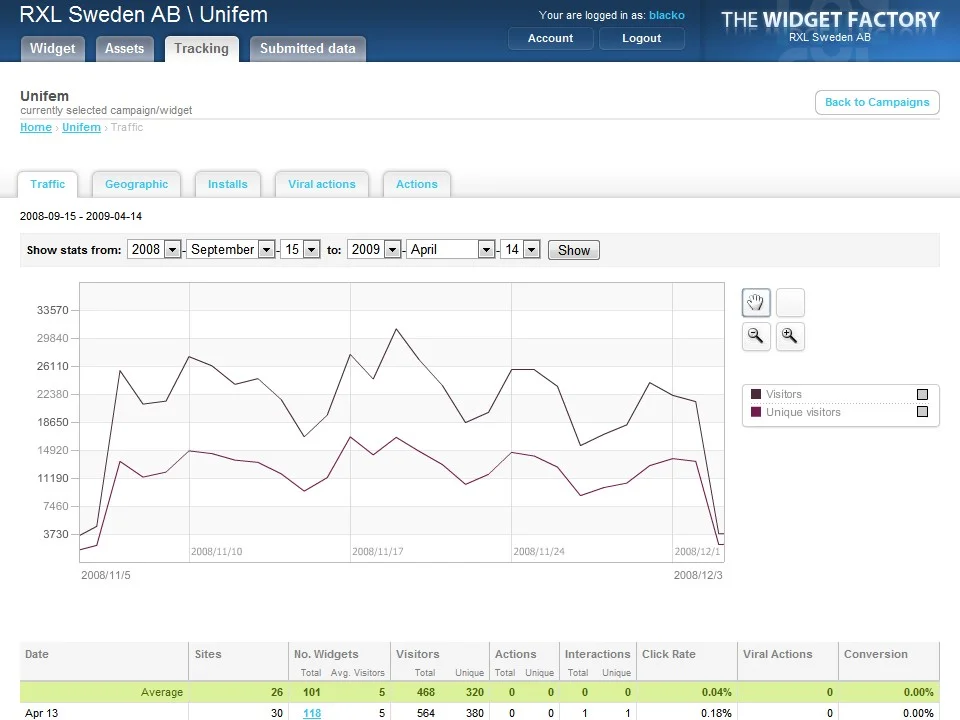Click the Sites column header
Viewport: 960px width, 720px height.
pos(208,654)
